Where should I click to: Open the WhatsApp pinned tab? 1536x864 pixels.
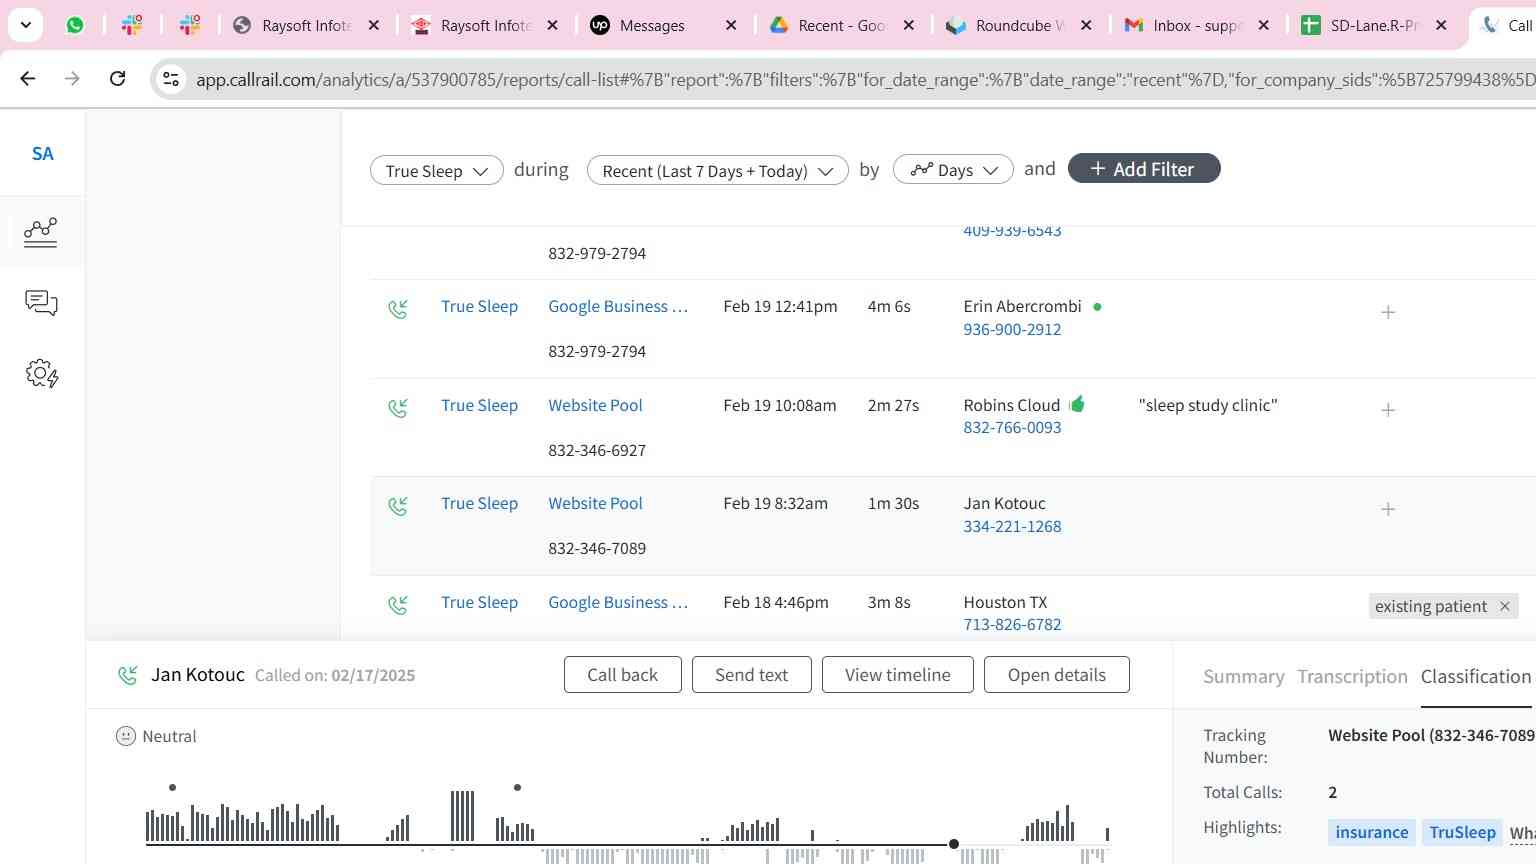75,25
